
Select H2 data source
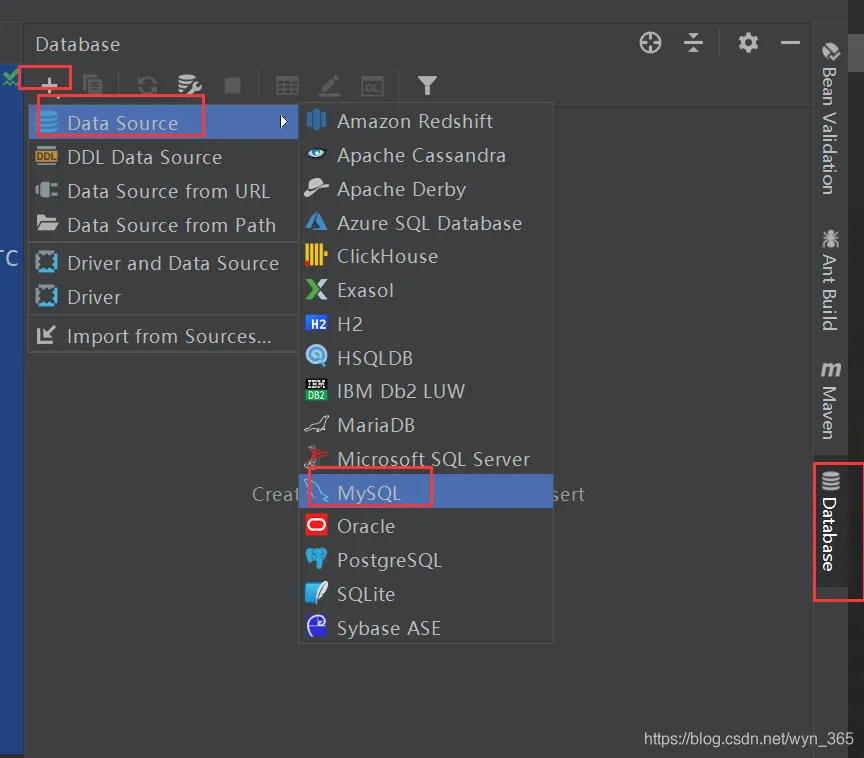(x=426, y=324)
